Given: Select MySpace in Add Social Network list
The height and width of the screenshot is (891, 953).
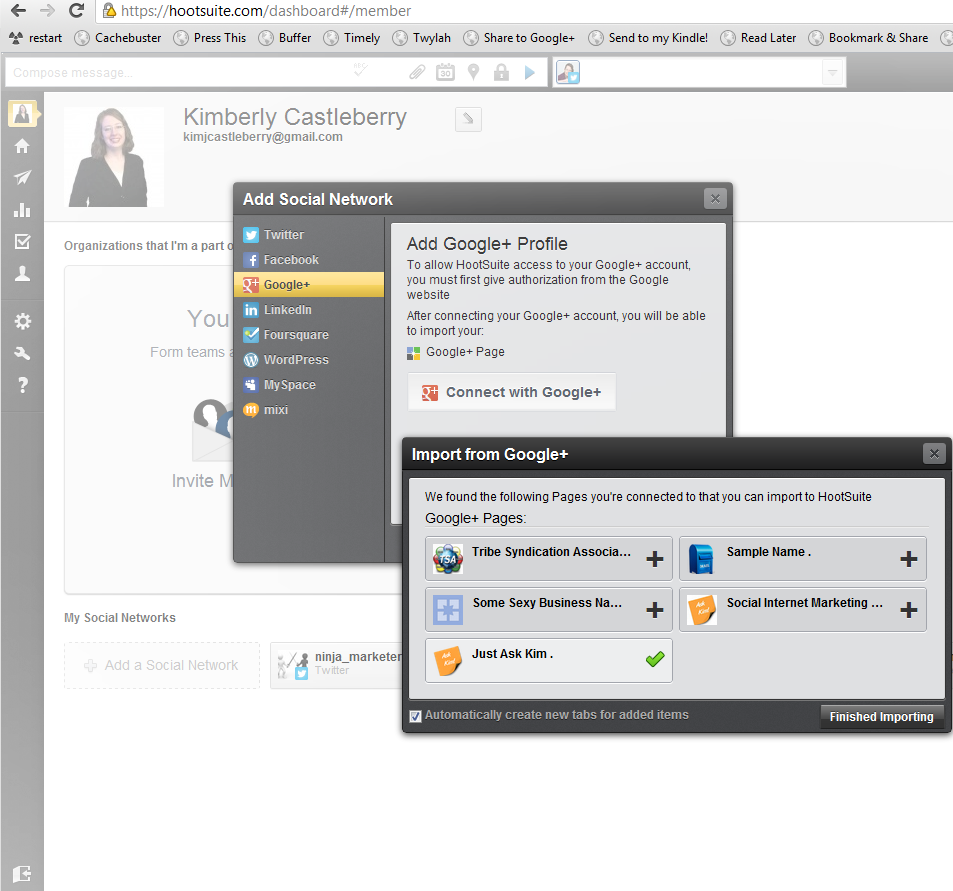Looking at the screenshot, I should pos(309,384).
